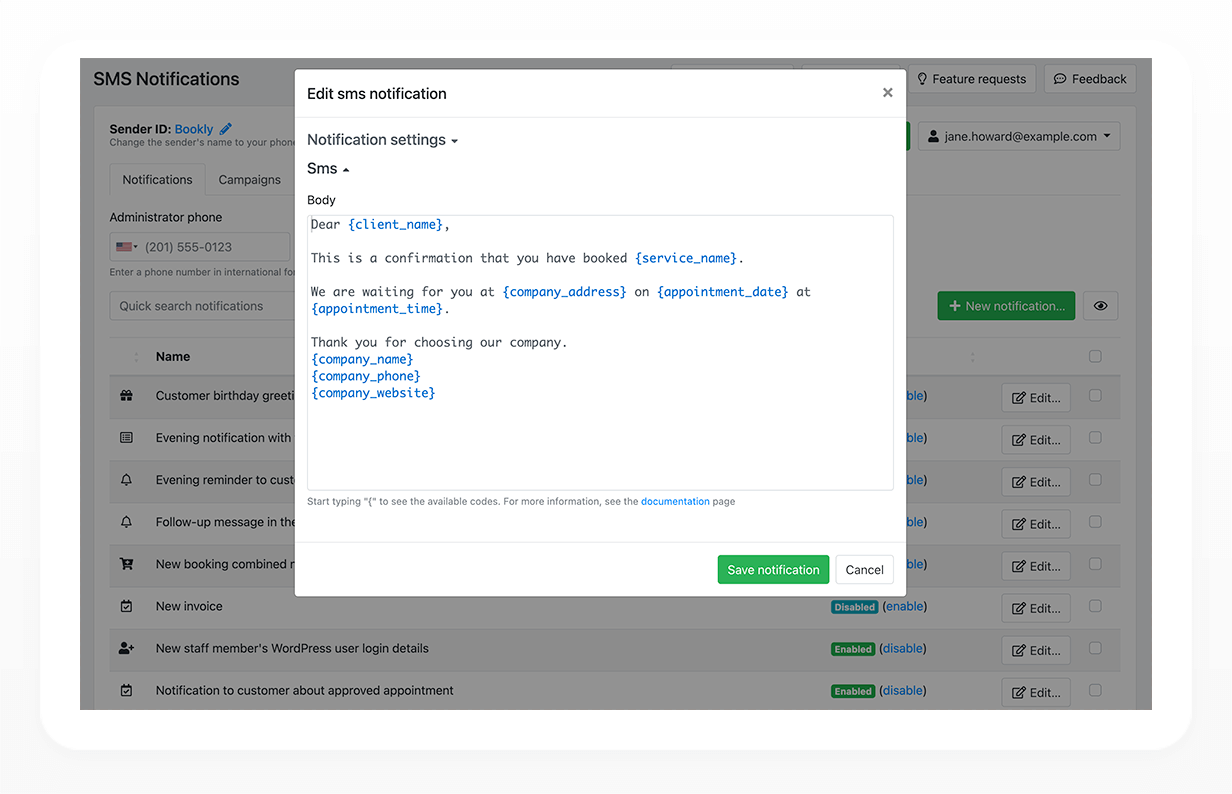The image size is (1232, 794).
Task: Click the gift icon for Customer birthday greeting
Action: click(126, 396)
